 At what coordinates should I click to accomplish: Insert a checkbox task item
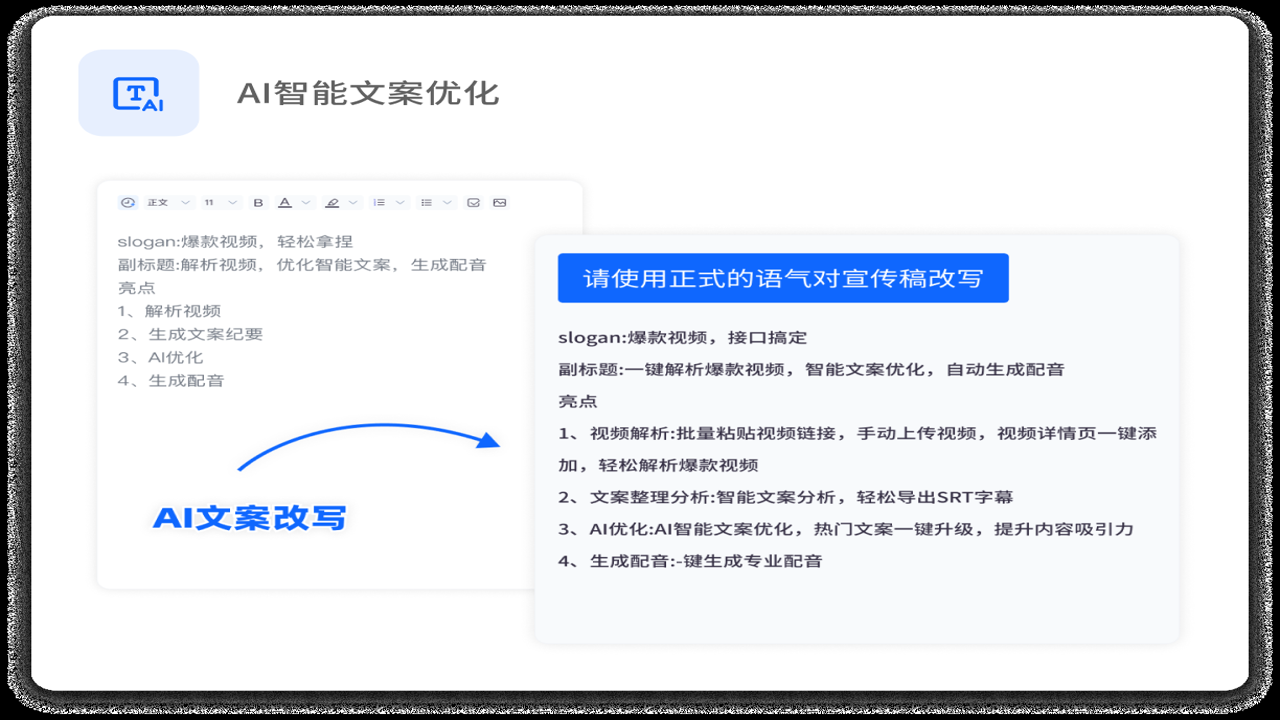click(x=473, y=202)
